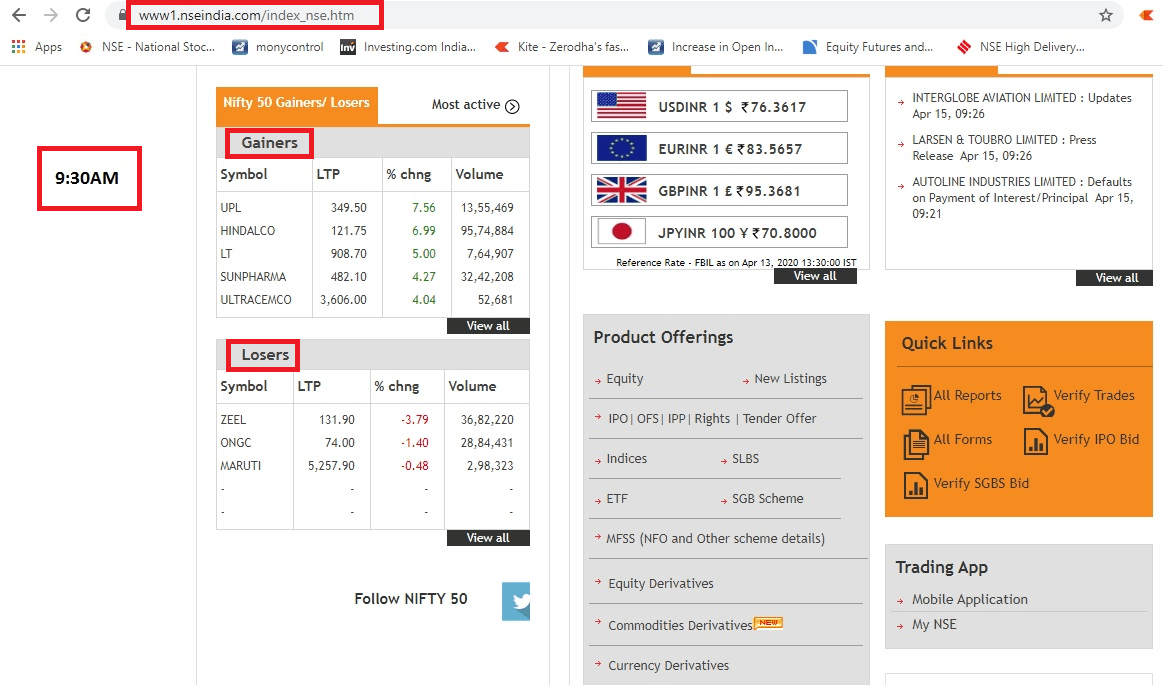This screenshot has width=1163, height=685.
Task: Click the % chng column header in Losers
Action: (x=397, y=386)
